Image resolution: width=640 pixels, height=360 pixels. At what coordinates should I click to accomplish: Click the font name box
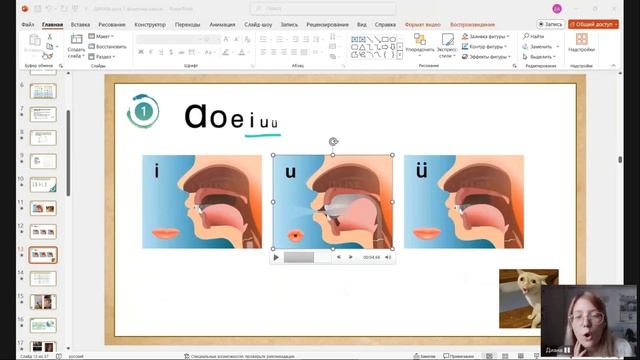169,39
